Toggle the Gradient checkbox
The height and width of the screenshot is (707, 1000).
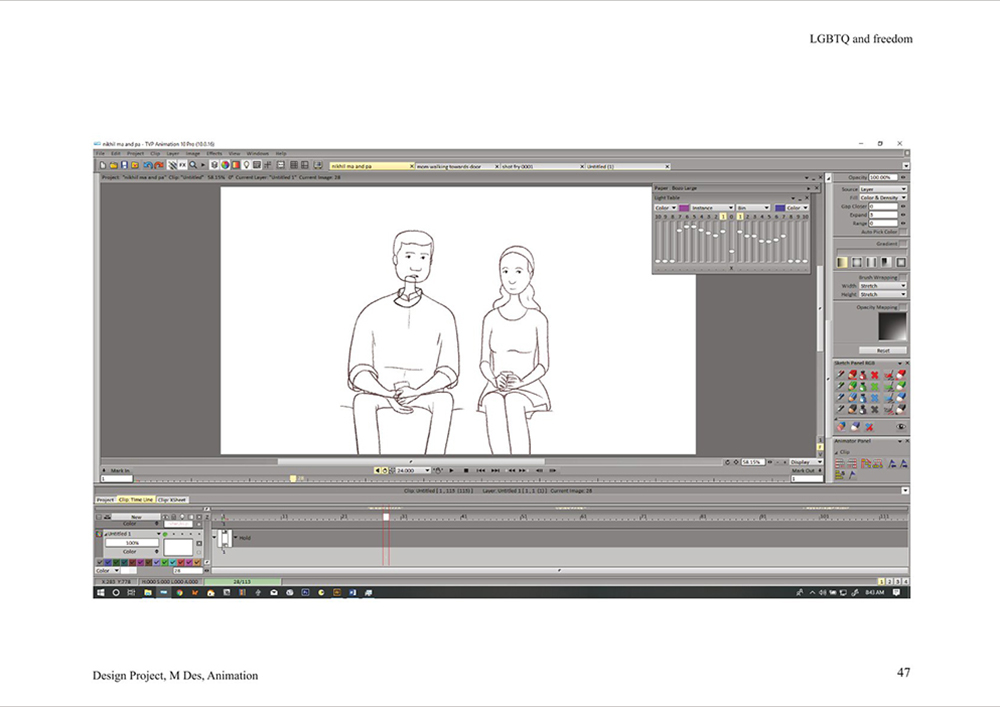903,244
